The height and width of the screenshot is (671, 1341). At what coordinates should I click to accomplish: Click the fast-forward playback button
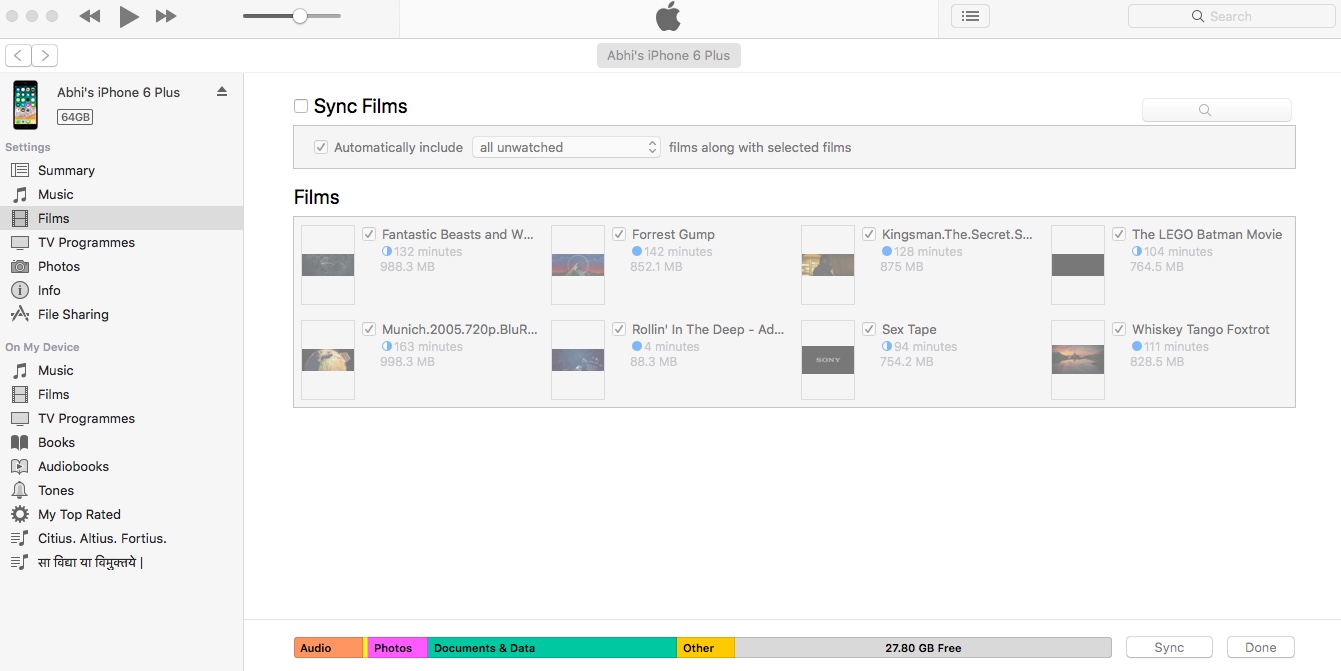point(166,16)
